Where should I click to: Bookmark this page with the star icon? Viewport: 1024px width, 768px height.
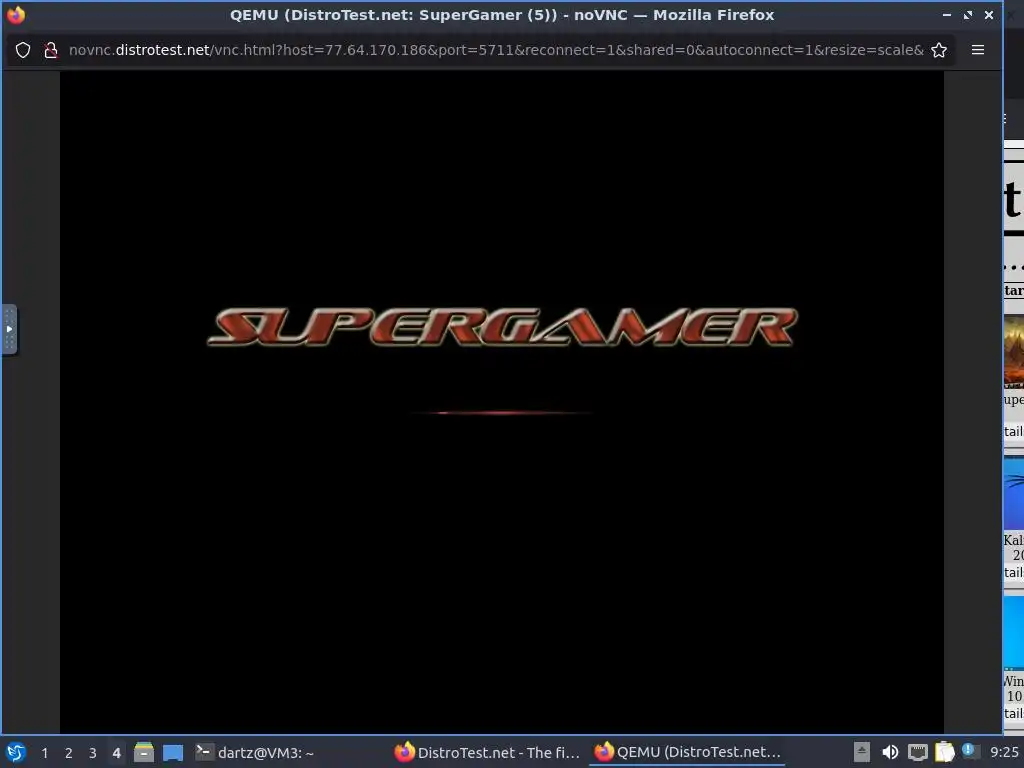[939, 50]
